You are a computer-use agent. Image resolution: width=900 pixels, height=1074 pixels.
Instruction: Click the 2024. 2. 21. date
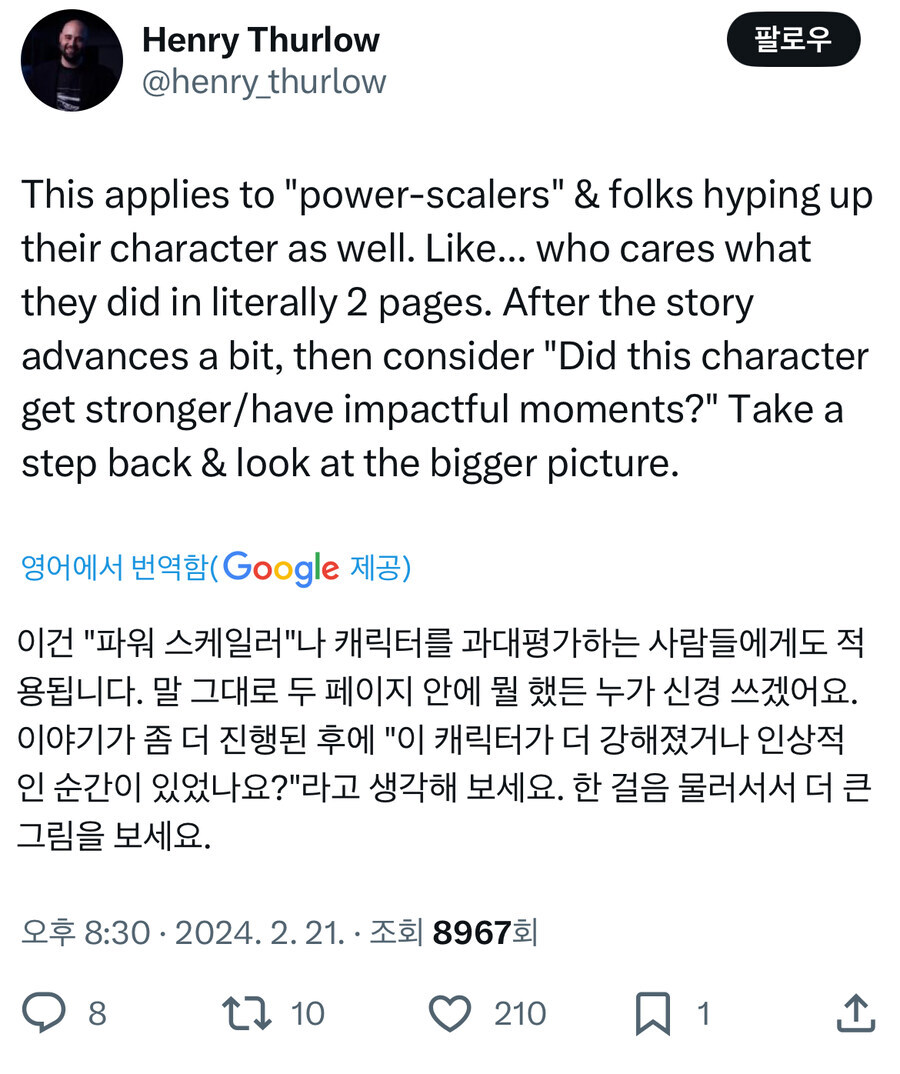pos(260,933)
